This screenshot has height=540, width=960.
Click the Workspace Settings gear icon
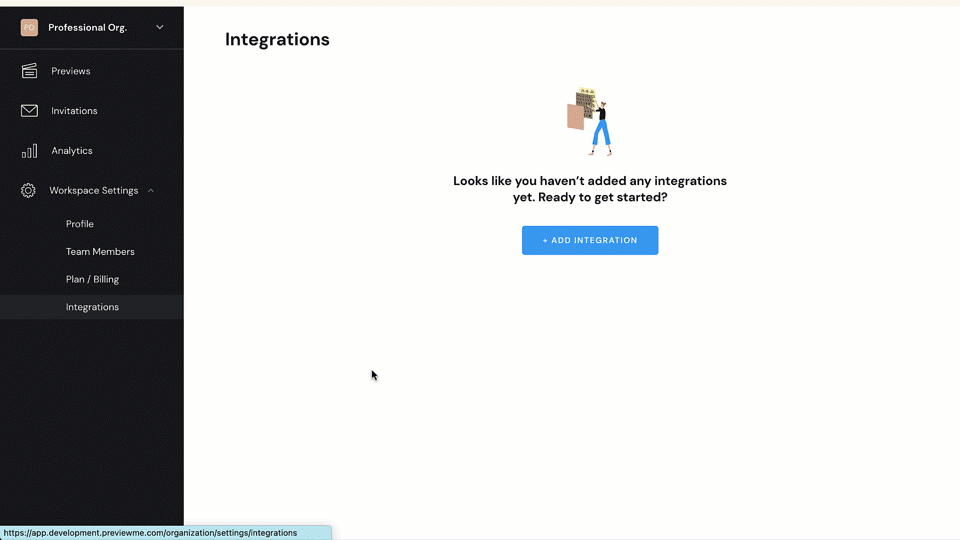point(28,190)
